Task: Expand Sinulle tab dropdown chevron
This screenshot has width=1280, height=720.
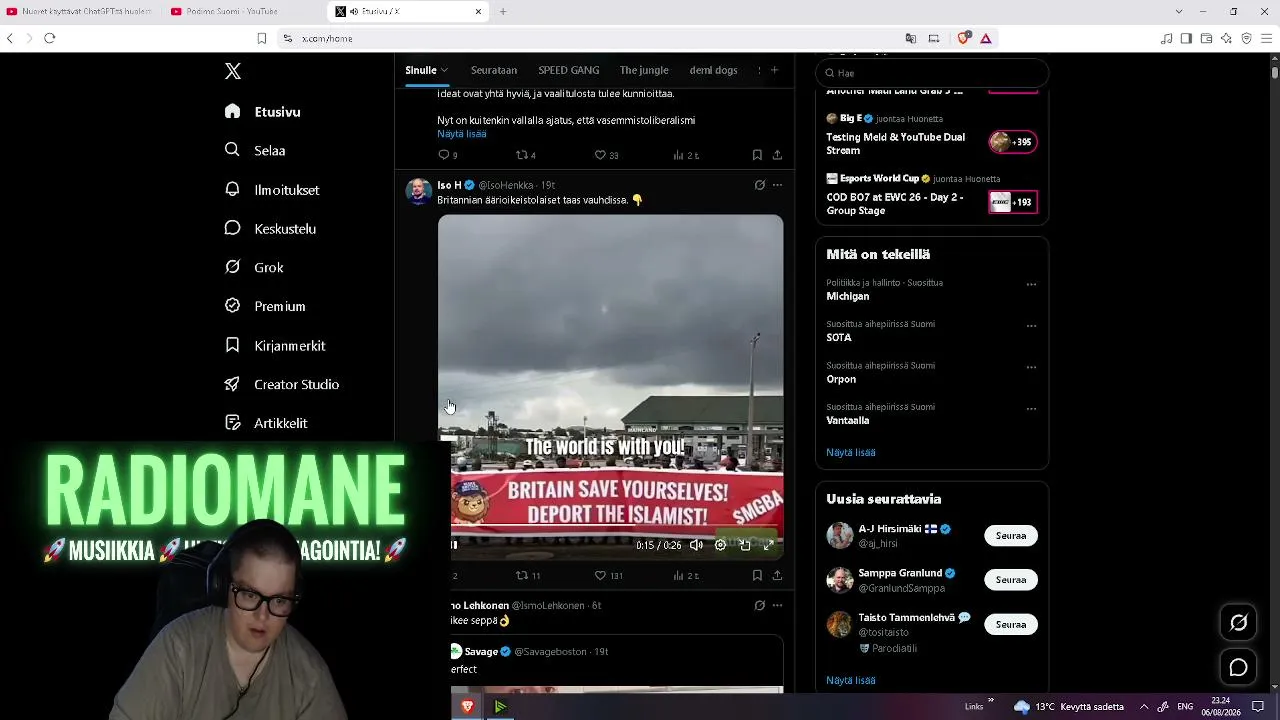Action: click(444, 70)
